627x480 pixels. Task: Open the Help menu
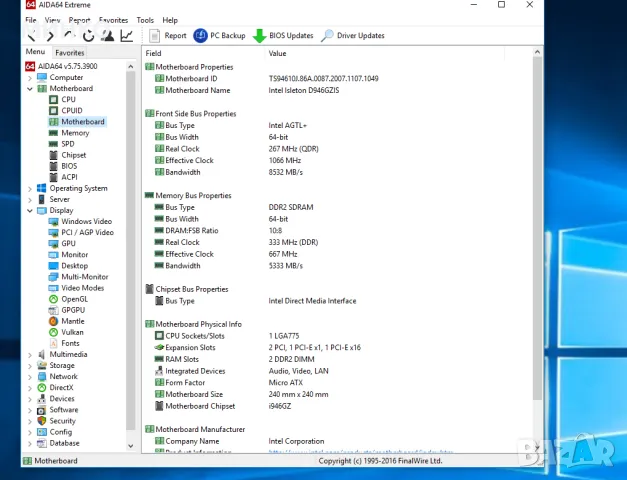pos(170,20)
